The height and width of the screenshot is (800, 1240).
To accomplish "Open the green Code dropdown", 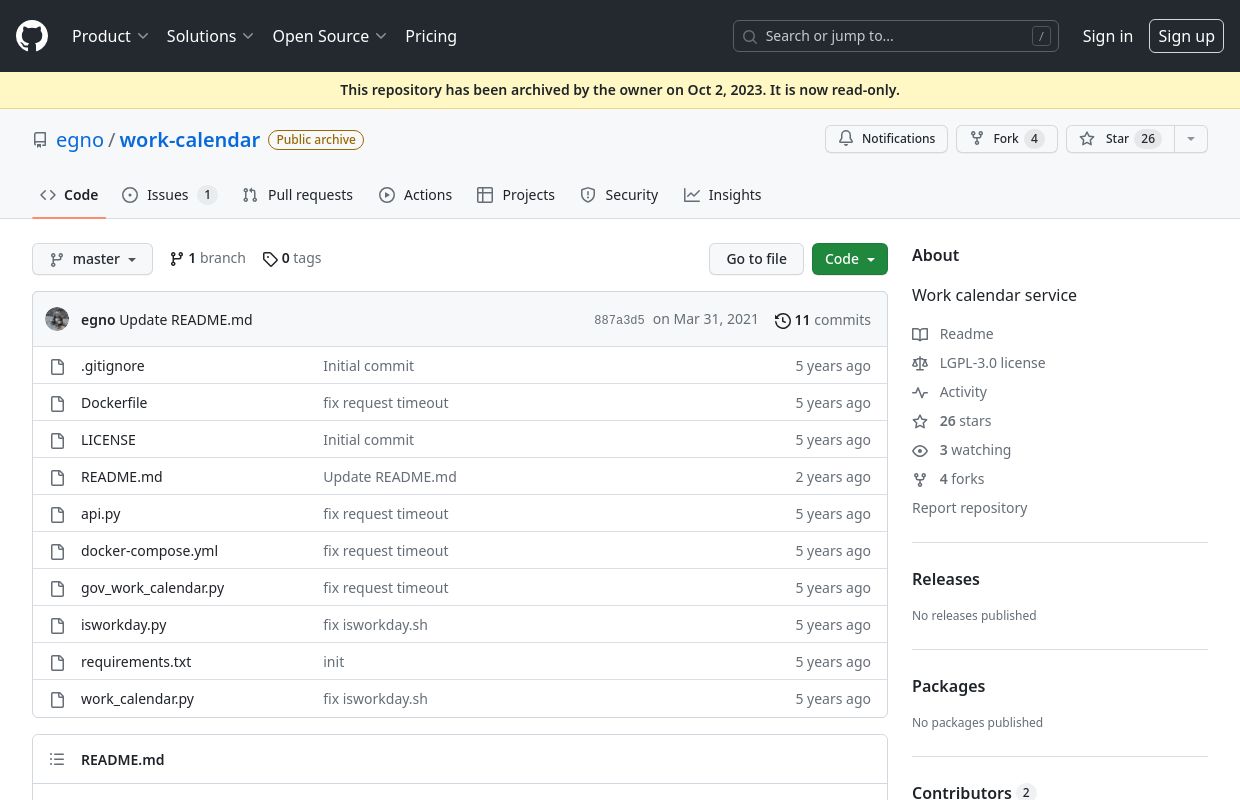I will pyautogui.click(x=850, y=259).
